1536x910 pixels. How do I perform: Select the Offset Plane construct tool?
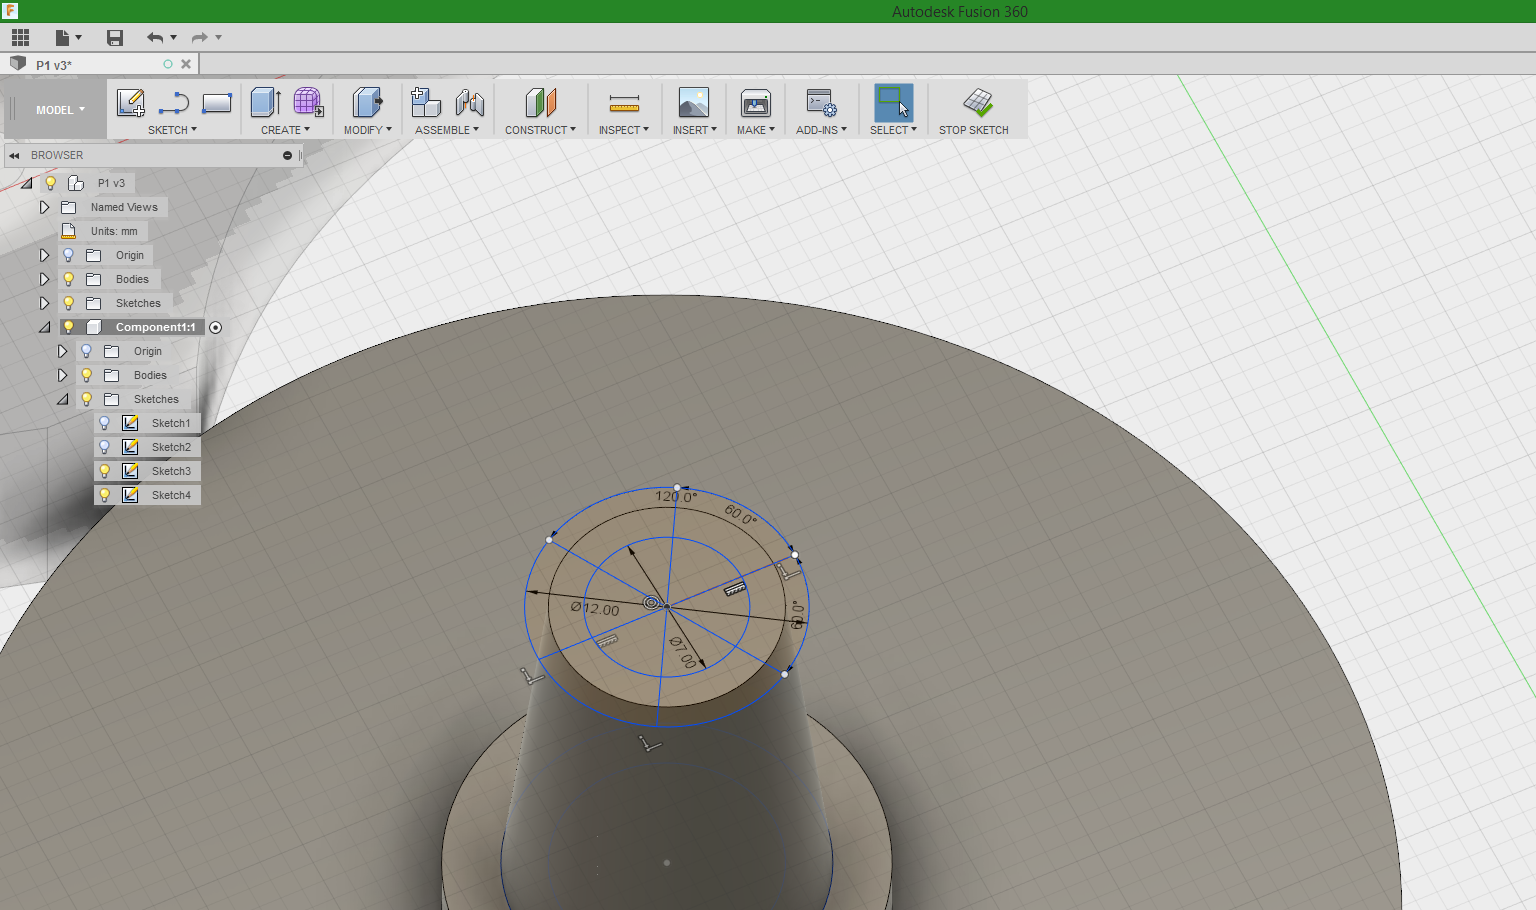(540, 102)
